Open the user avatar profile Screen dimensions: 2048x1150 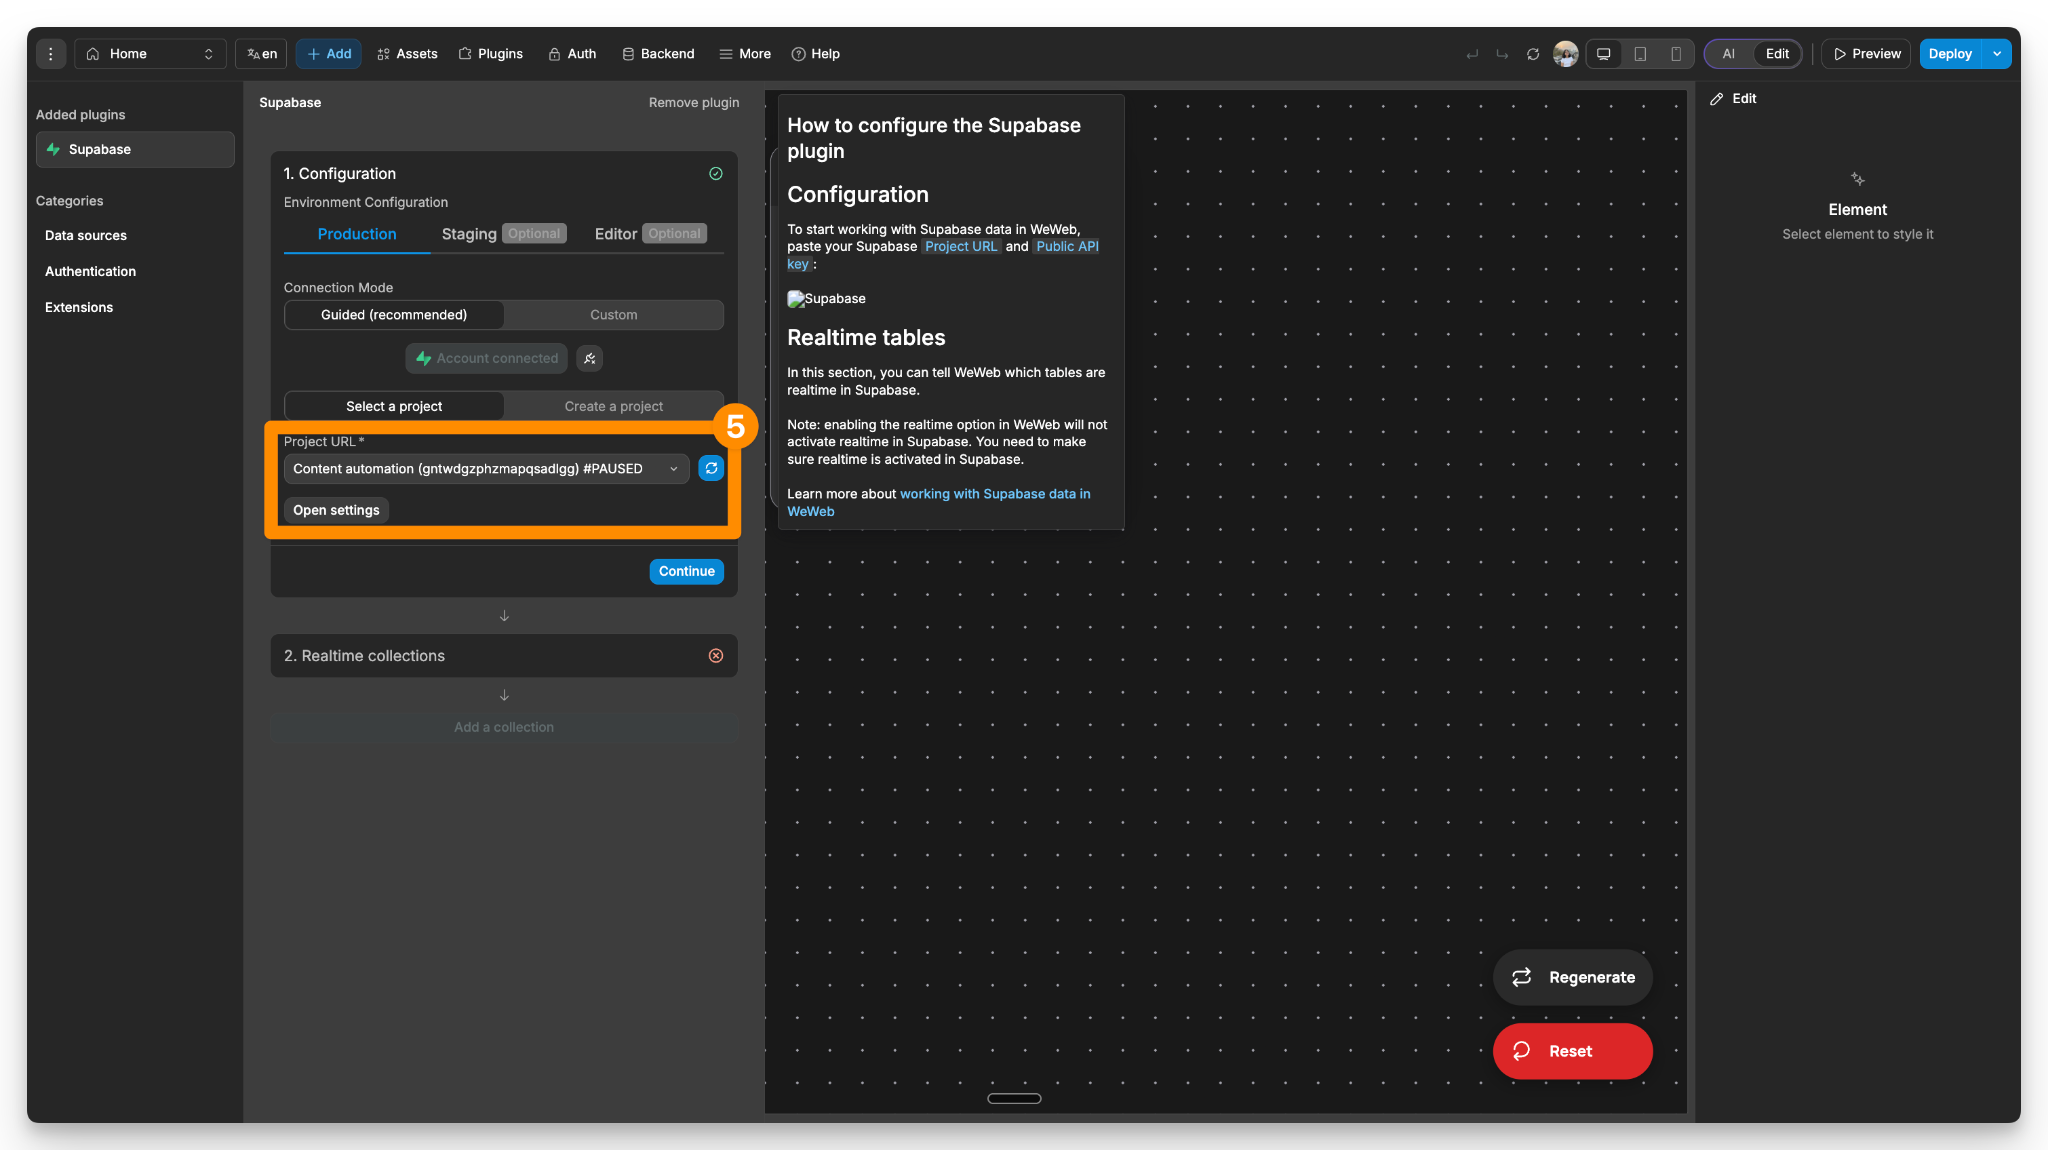[1566, 54]
